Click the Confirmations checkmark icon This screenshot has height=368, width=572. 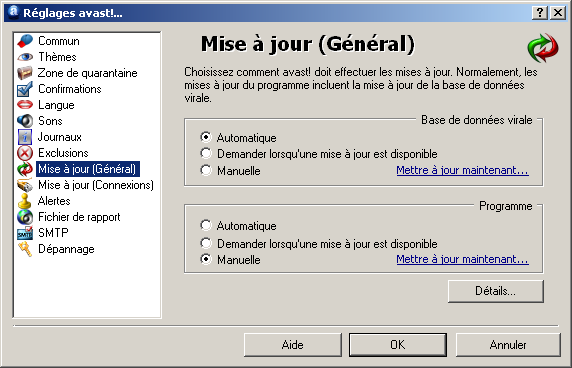(x=25, y=89)
